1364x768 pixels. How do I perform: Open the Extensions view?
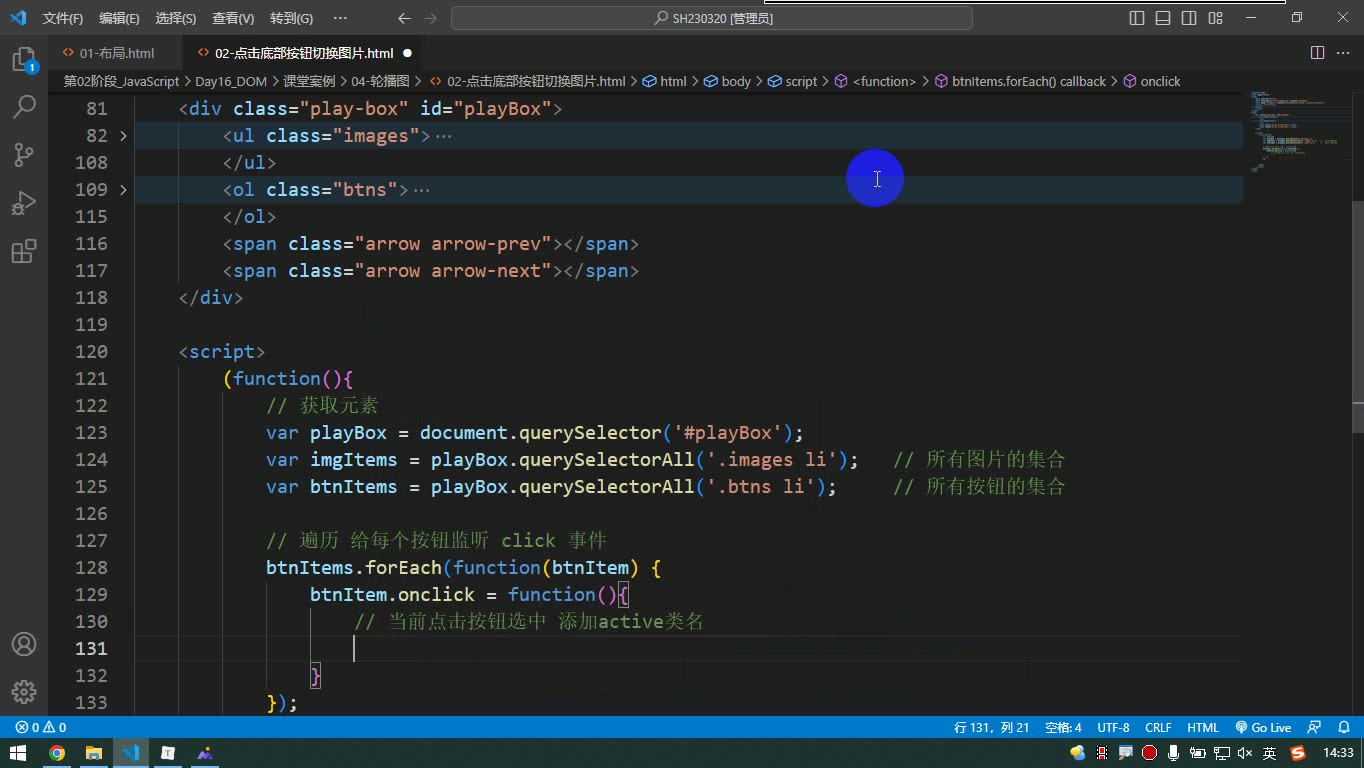[24, 251]
